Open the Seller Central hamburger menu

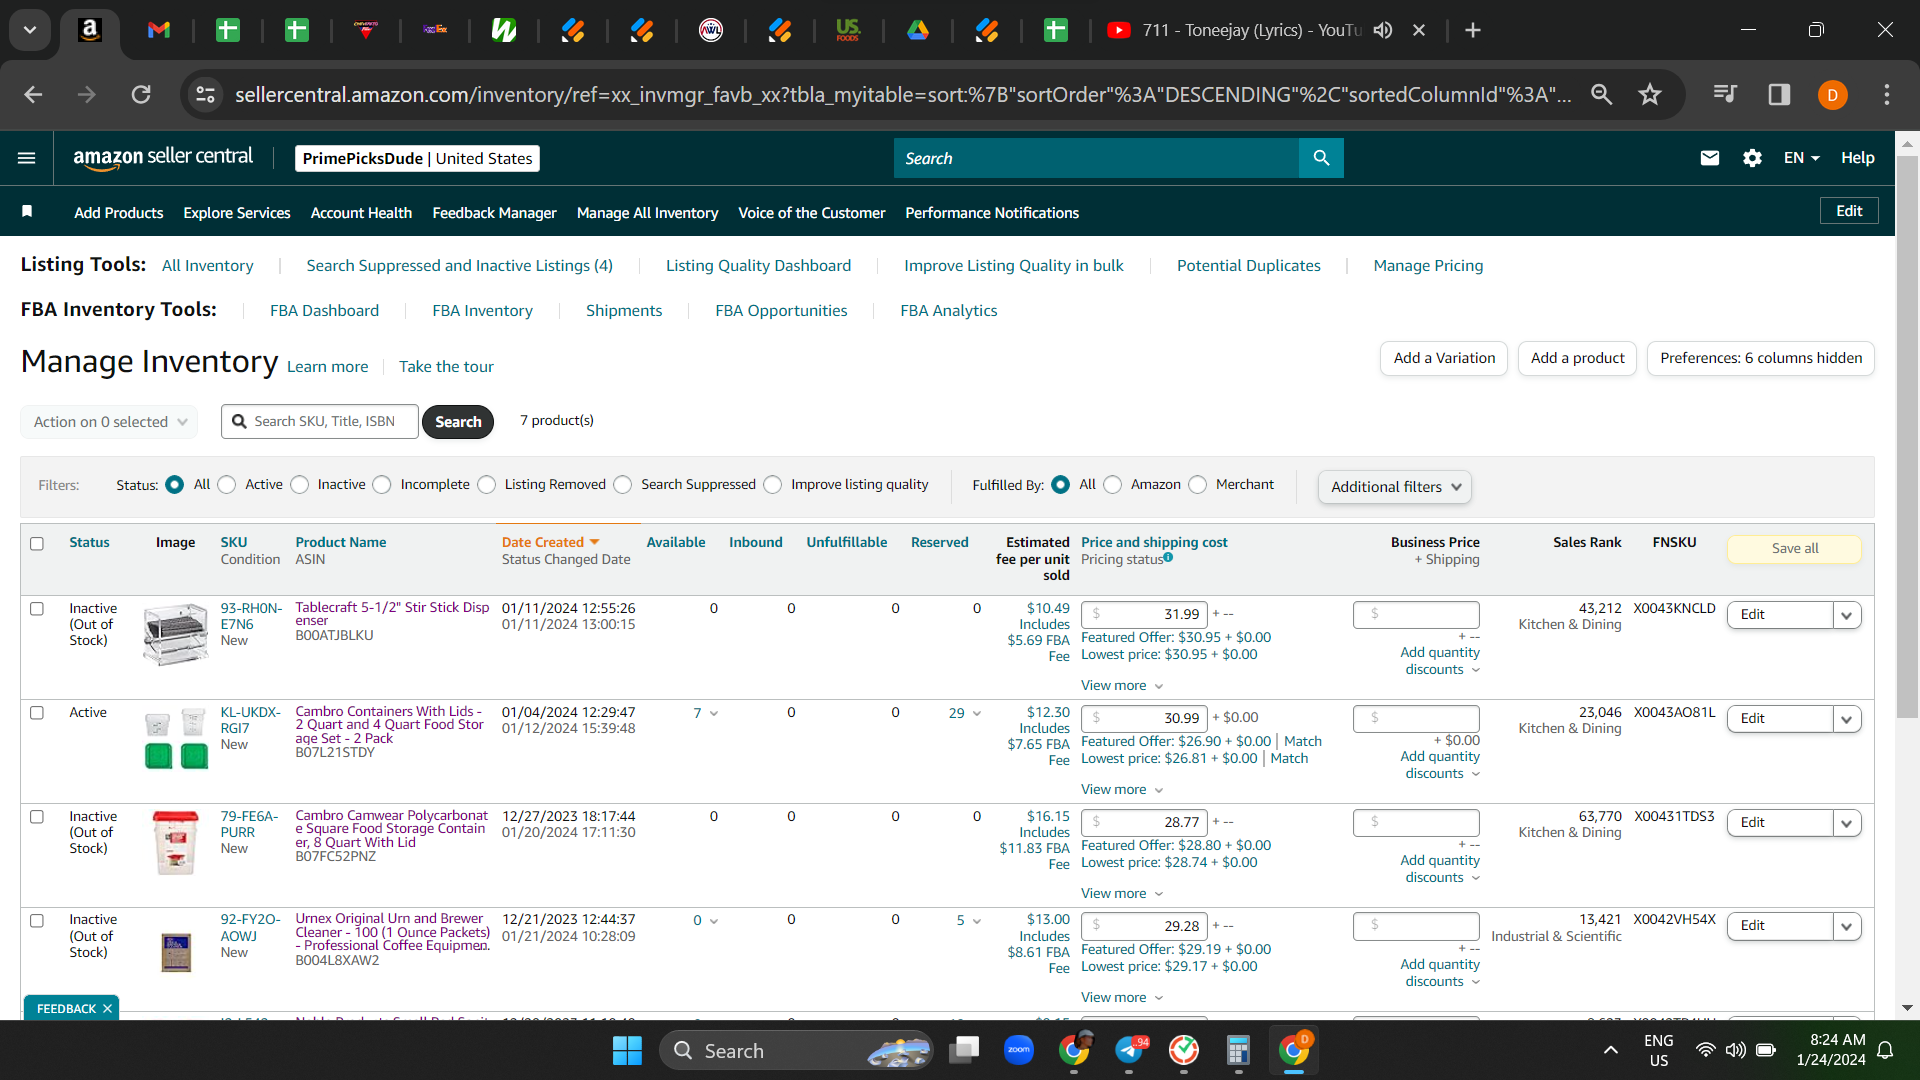(27, 158)
